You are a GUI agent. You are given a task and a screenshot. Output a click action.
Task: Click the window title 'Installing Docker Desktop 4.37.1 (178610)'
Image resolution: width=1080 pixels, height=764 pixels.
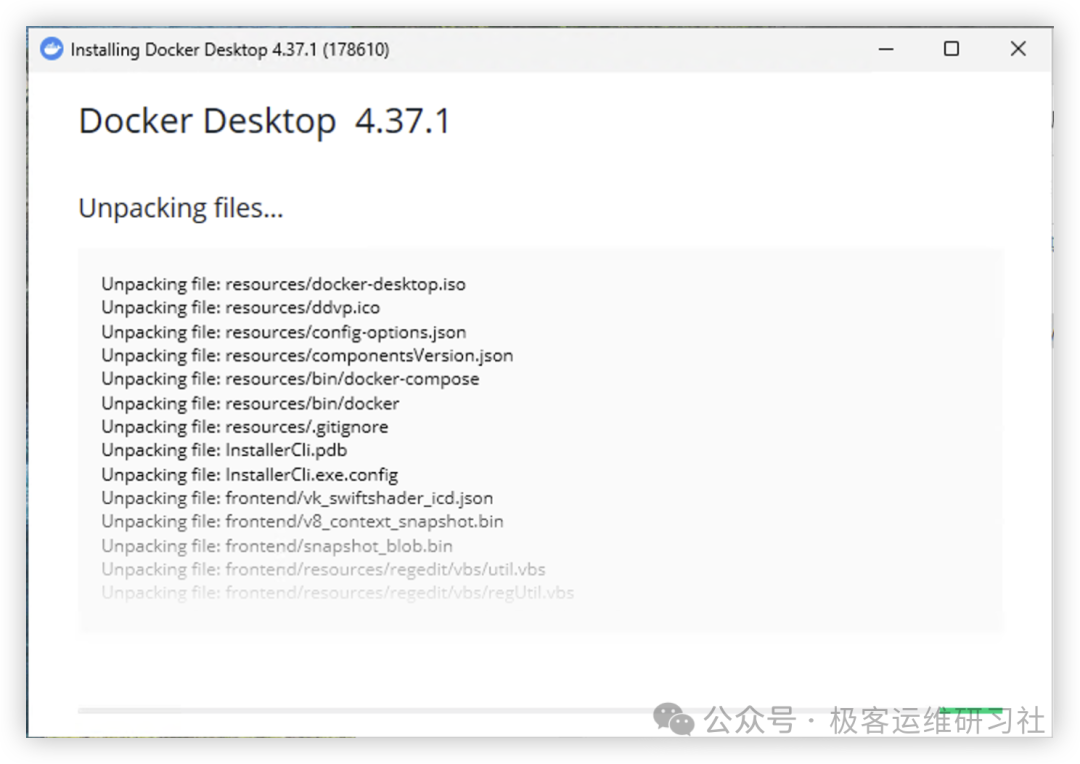[x=230, y=50]
